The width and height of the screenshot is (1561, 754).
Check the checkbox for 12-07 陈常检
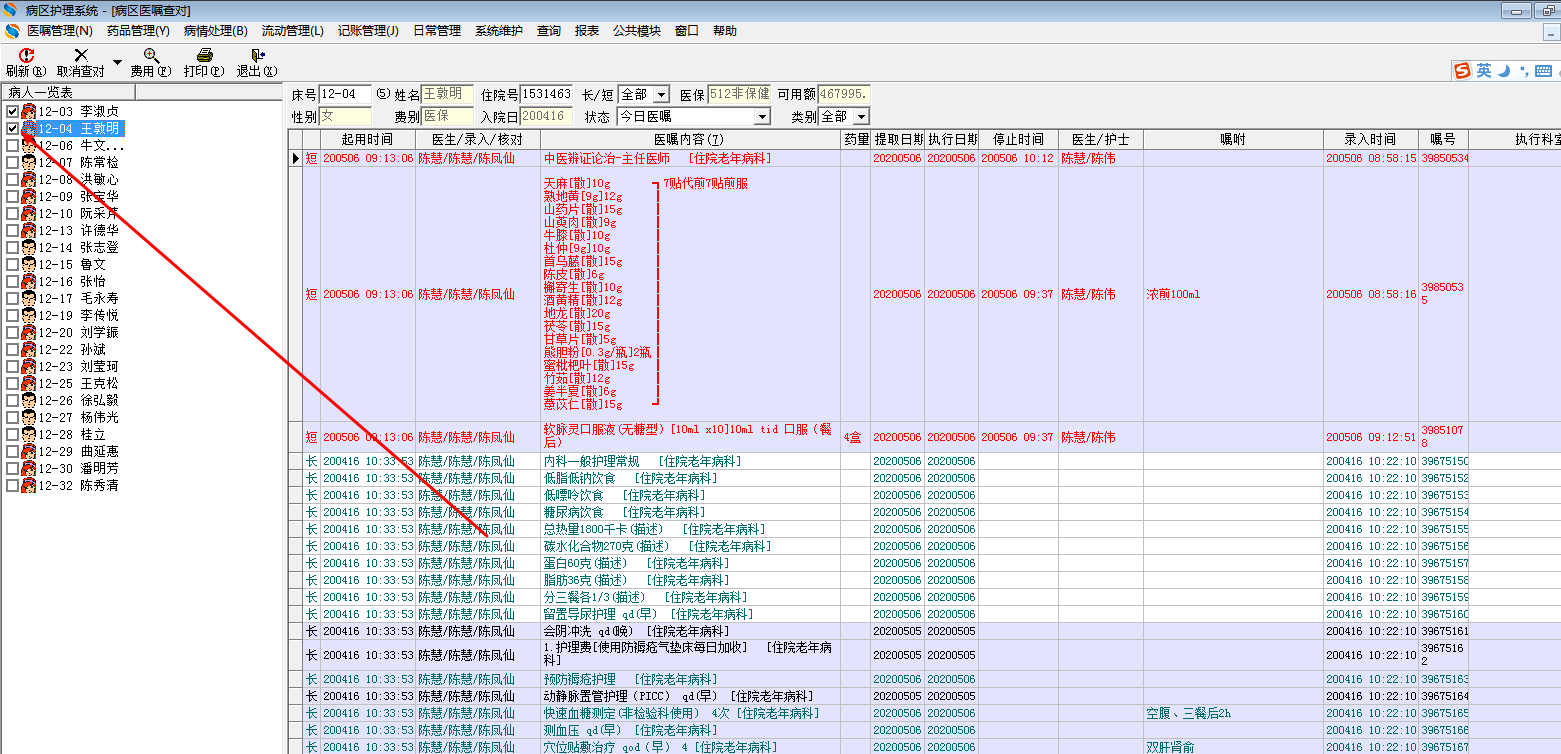tap(12, 162)
